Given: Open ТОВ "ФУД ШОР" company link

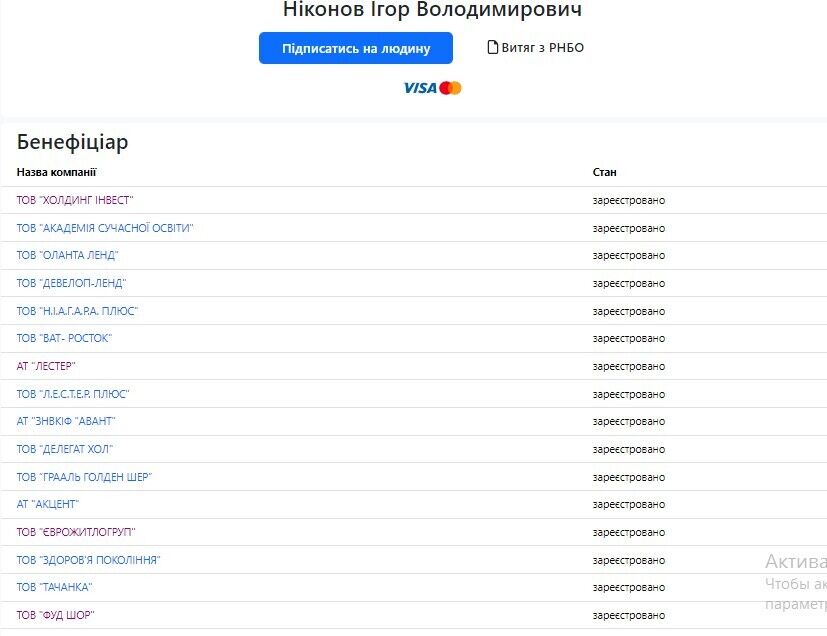Looking at the screenshot, I should click(55, 615).
